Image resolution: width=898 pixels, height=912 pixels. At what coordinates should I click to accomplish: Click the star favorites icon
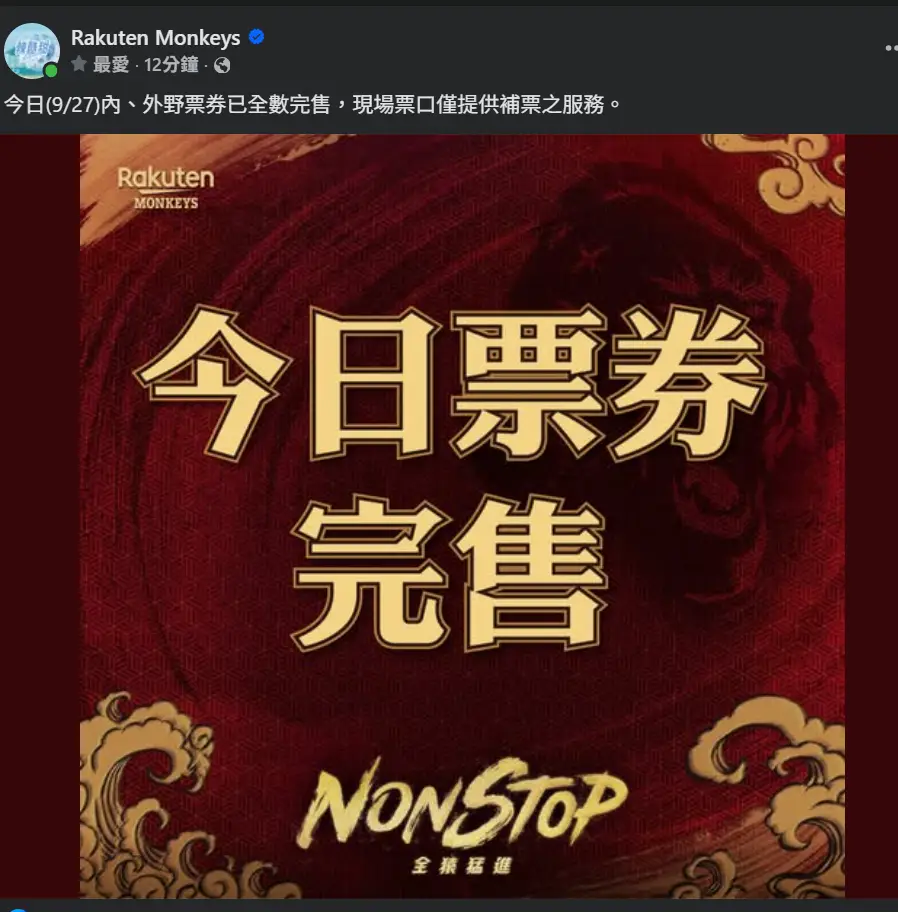pos(79,63)
